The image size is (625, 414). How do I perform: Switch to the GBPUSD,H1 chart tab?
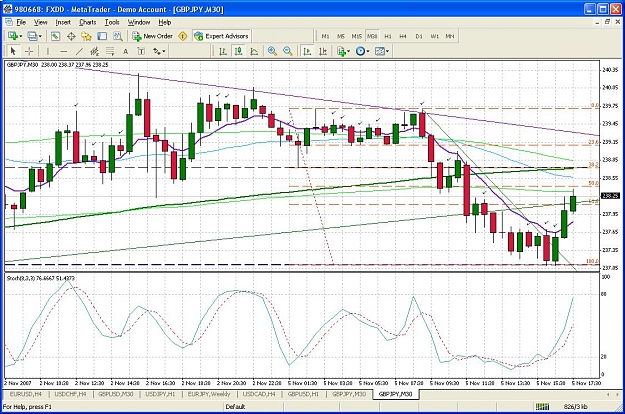303,394
